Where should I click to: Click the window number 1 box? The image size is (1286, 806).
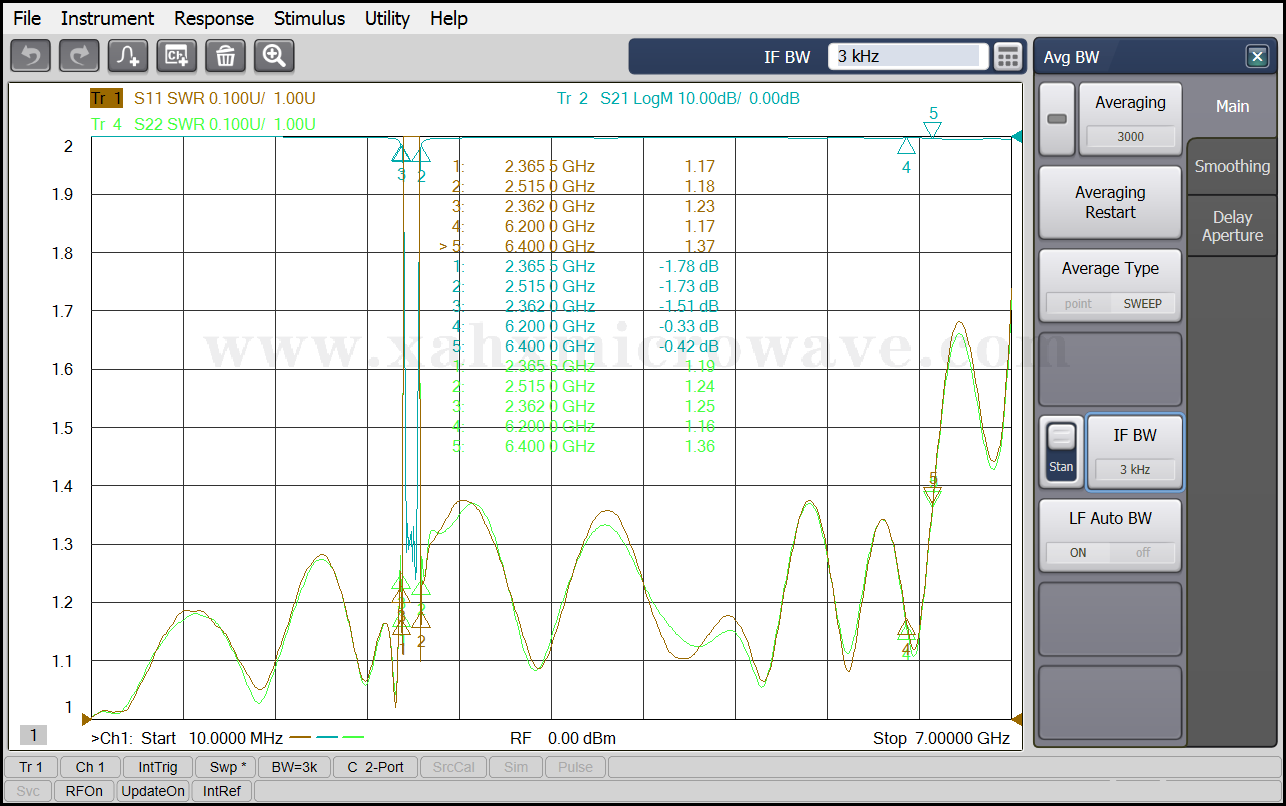click(x=33, y=736)
